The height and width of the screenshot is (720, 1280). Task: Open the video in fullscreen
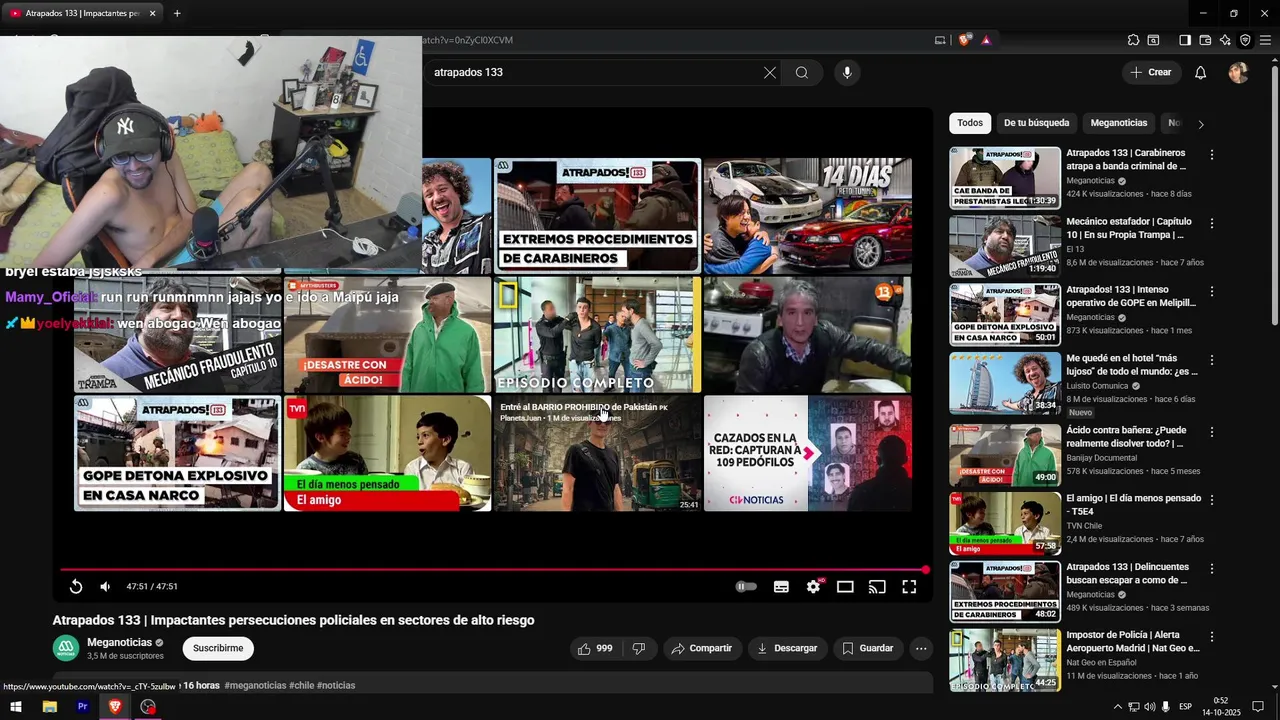909,587
